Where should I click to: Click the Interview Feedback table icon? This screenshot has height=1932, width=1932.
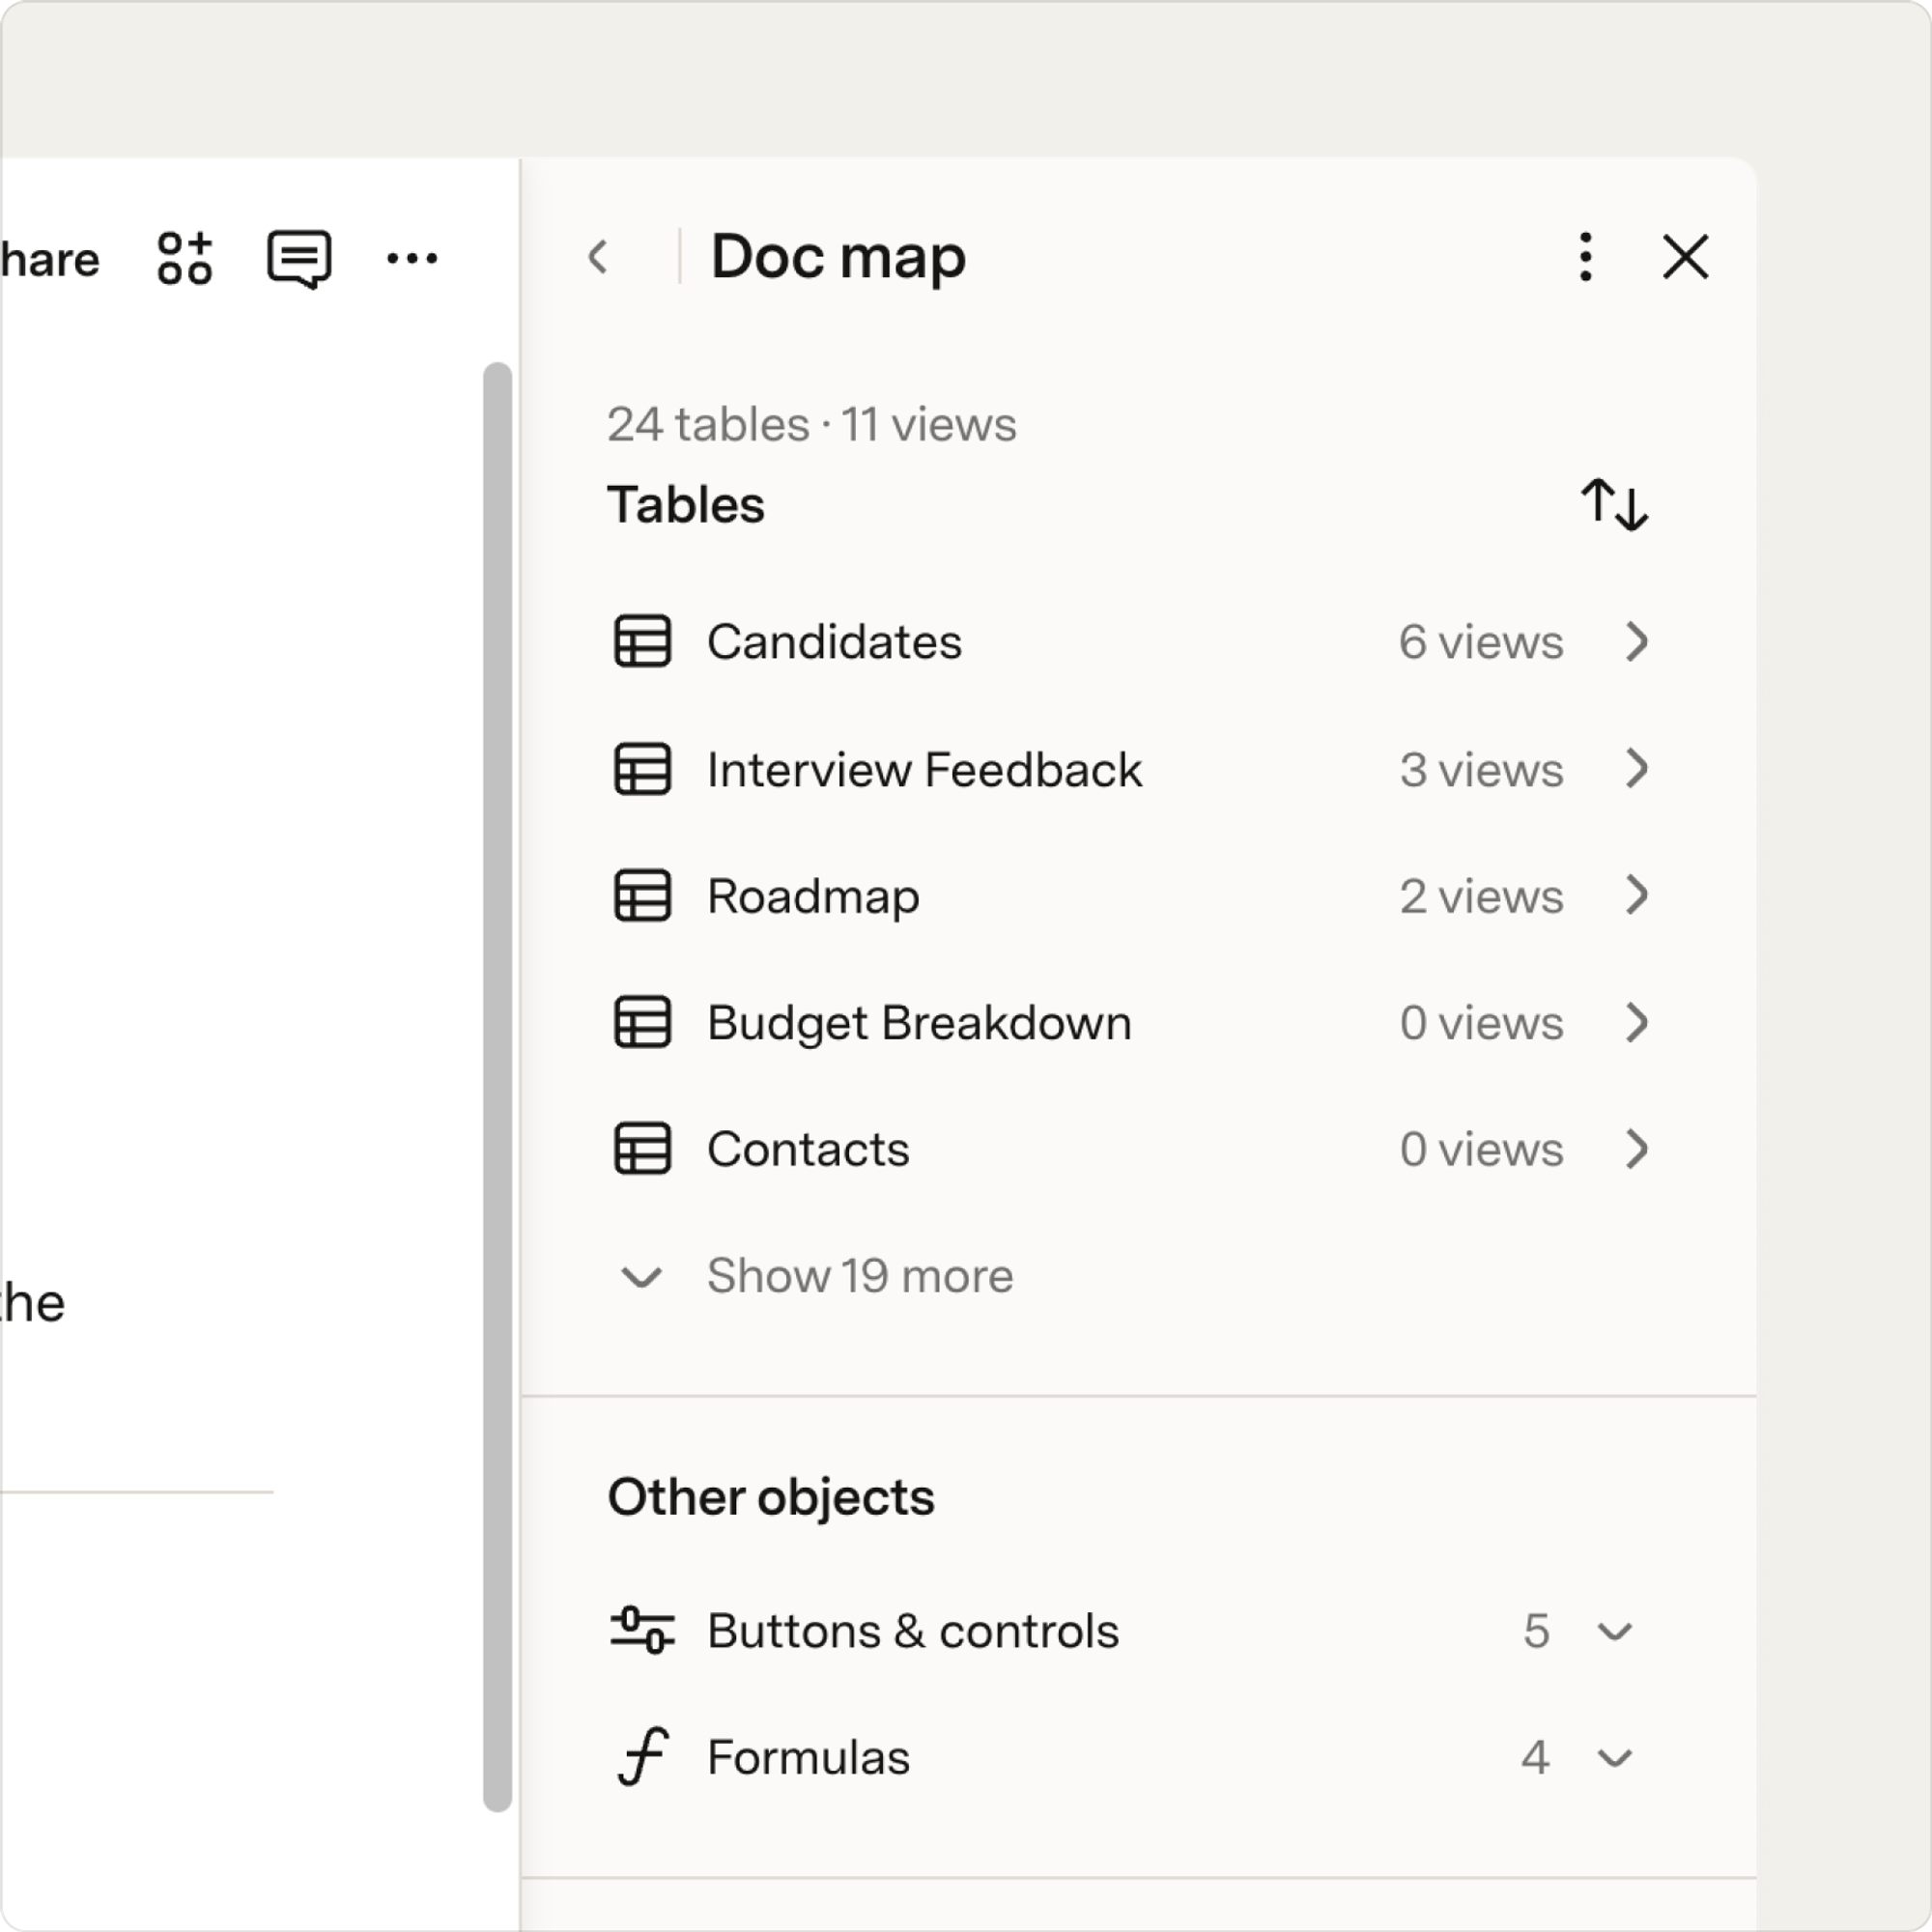[x=642, y=769]
